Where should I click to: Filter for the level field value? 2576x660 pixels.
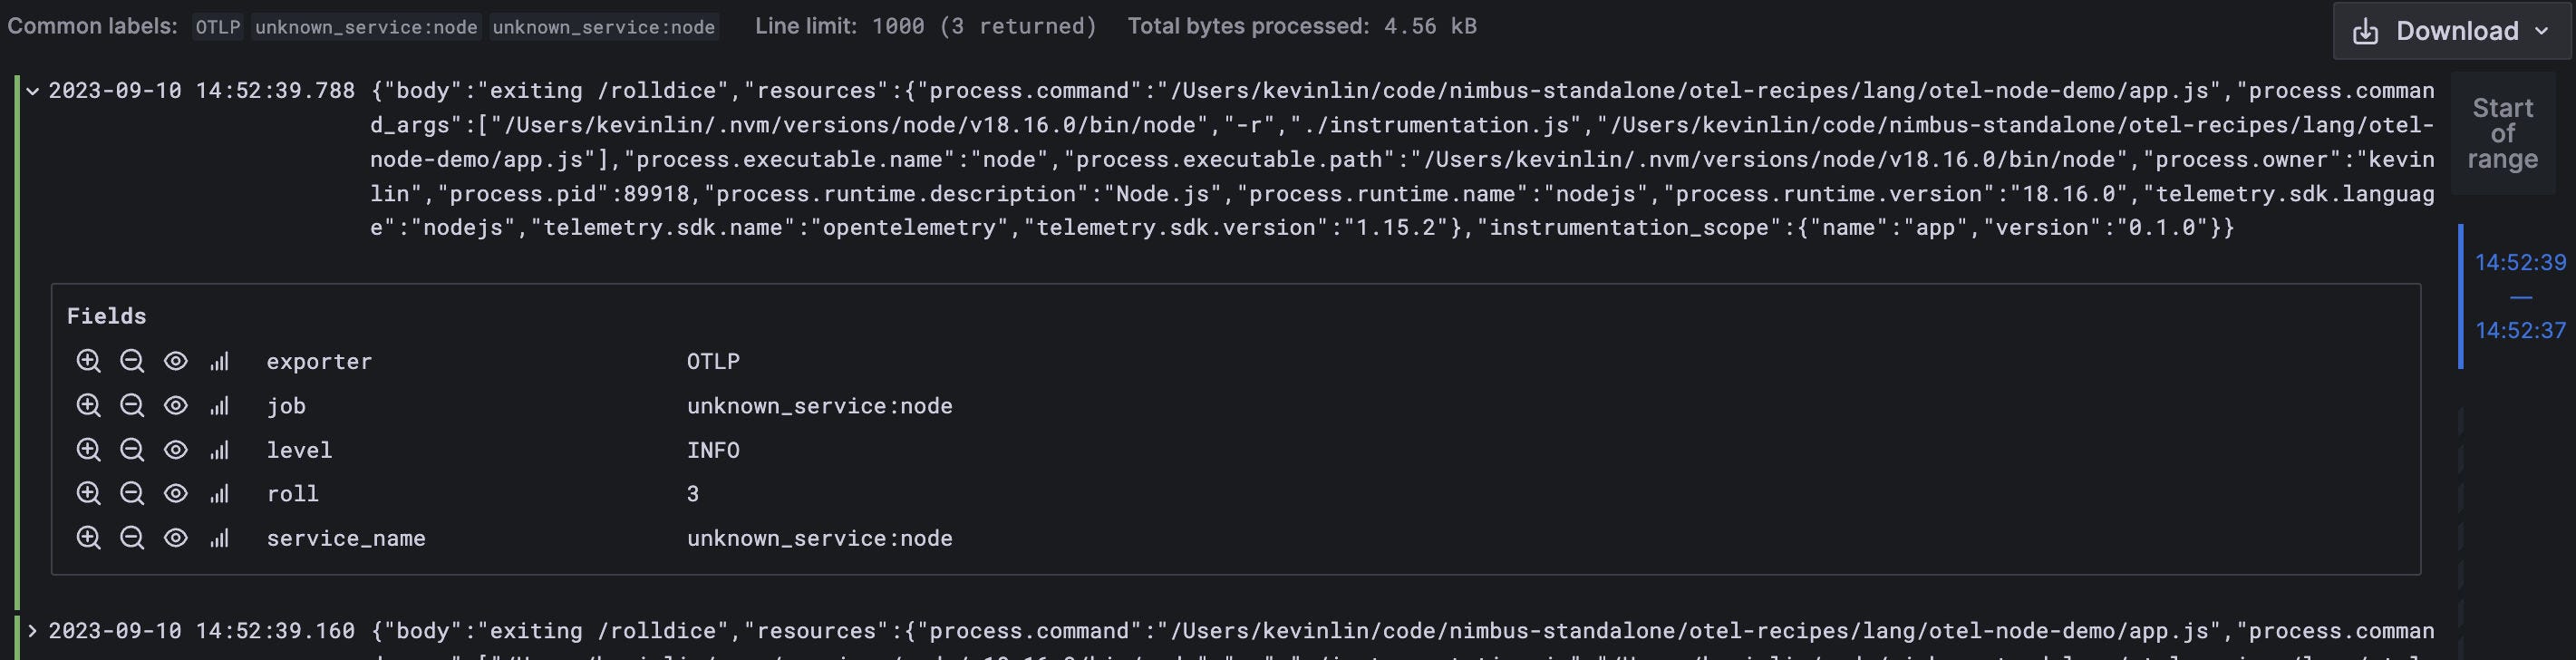pyautogui.click(x=89, y=449)
